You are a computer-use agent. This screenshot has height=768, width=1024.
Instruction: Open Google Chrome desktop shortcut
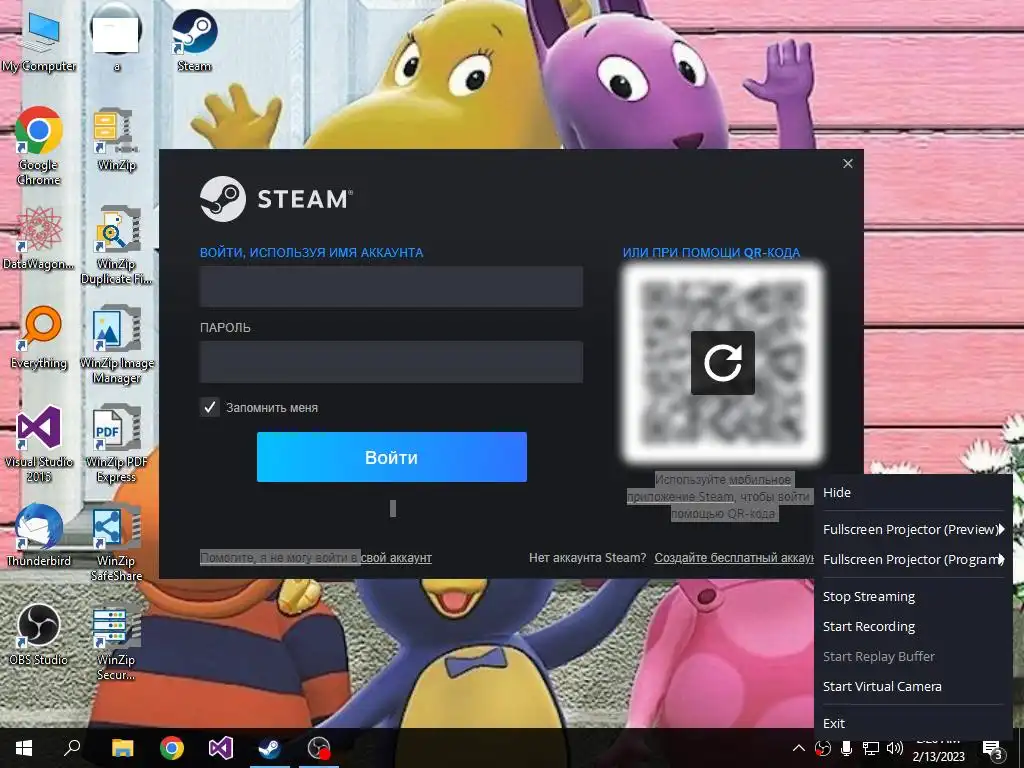(x=39, y=146)
